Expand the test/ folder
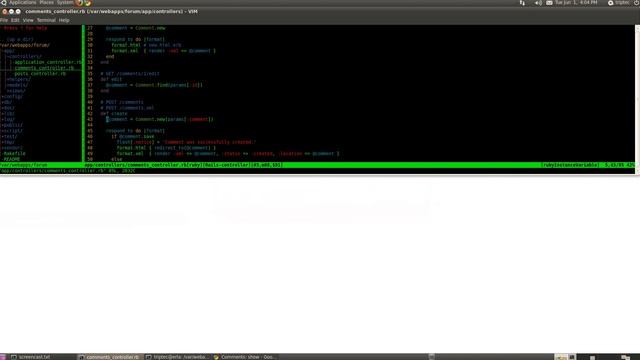Screen dimensions: 640x360 (x=9, y=137)
